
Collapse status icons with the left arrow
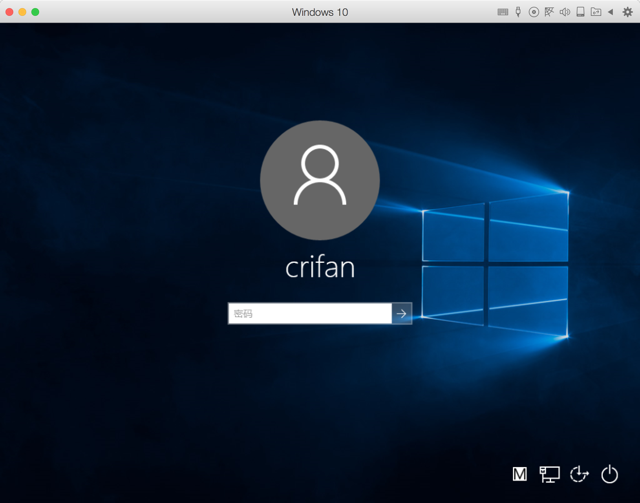pyautogui.click(x=611, y=12)
